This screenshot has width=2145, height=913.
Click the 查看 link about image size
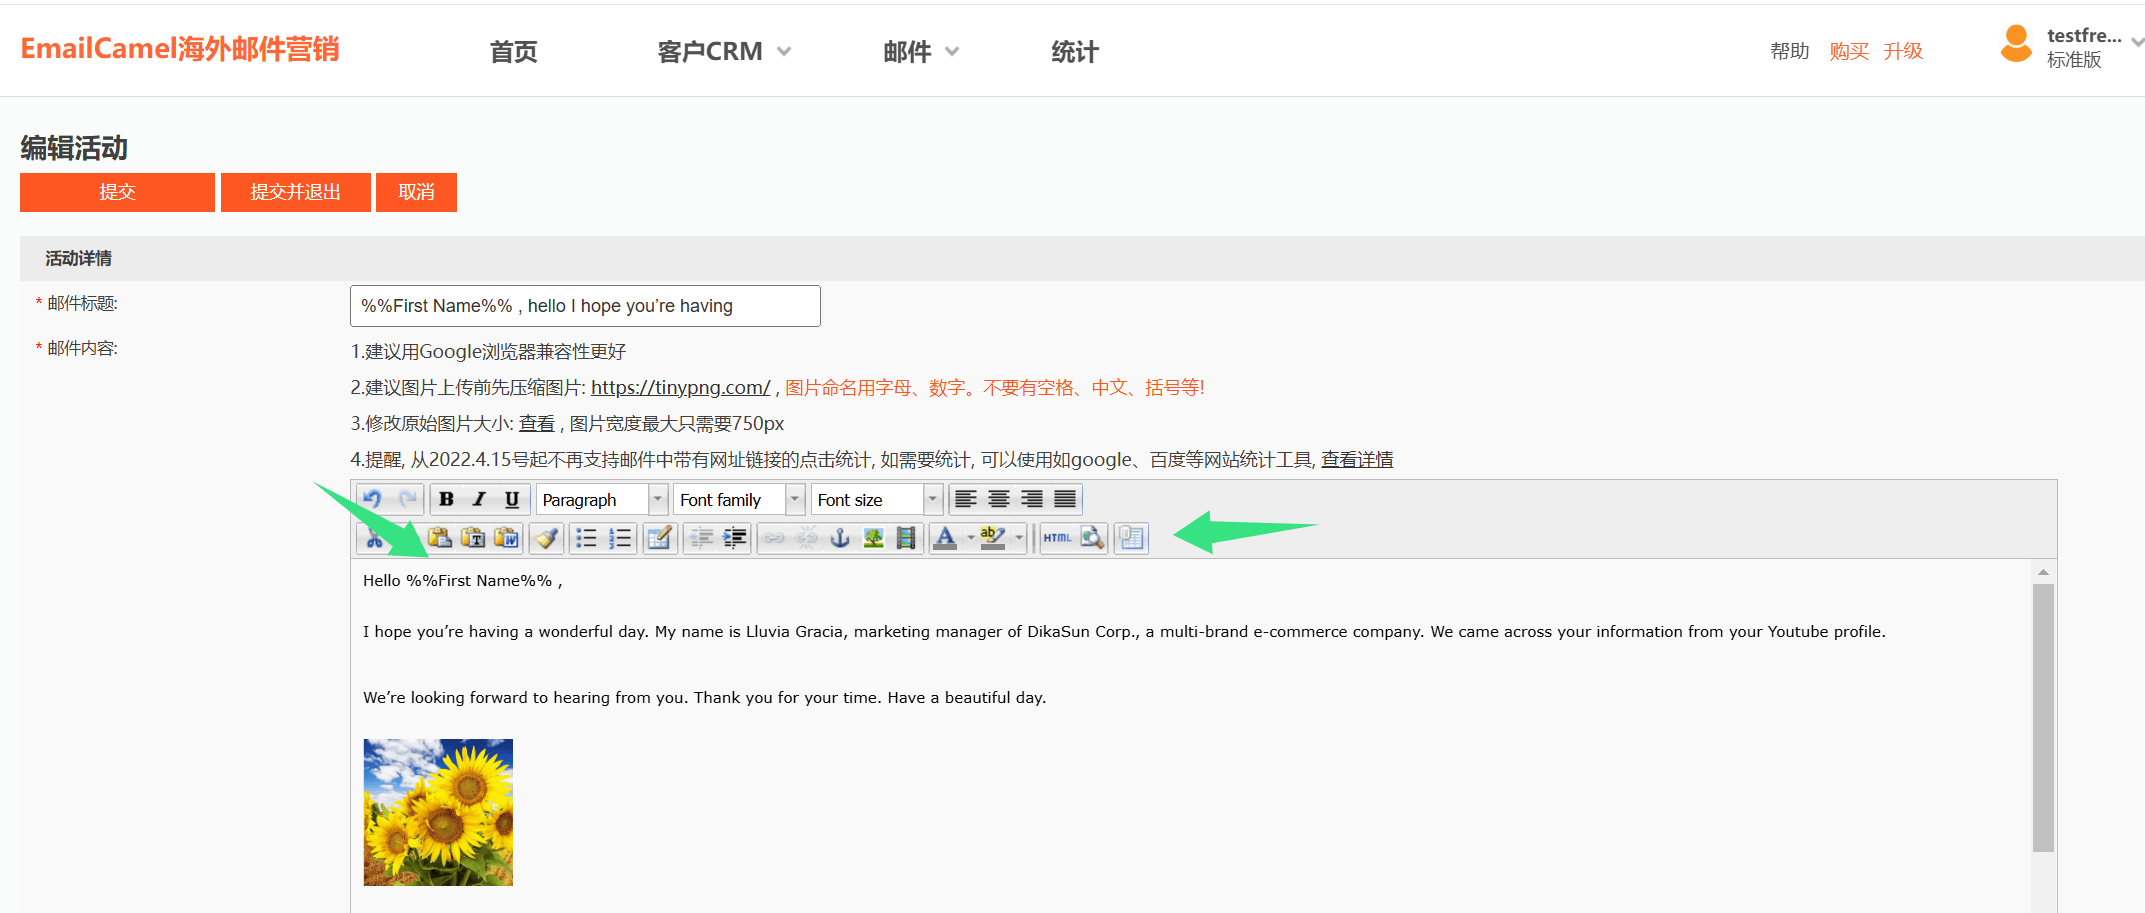536,423
